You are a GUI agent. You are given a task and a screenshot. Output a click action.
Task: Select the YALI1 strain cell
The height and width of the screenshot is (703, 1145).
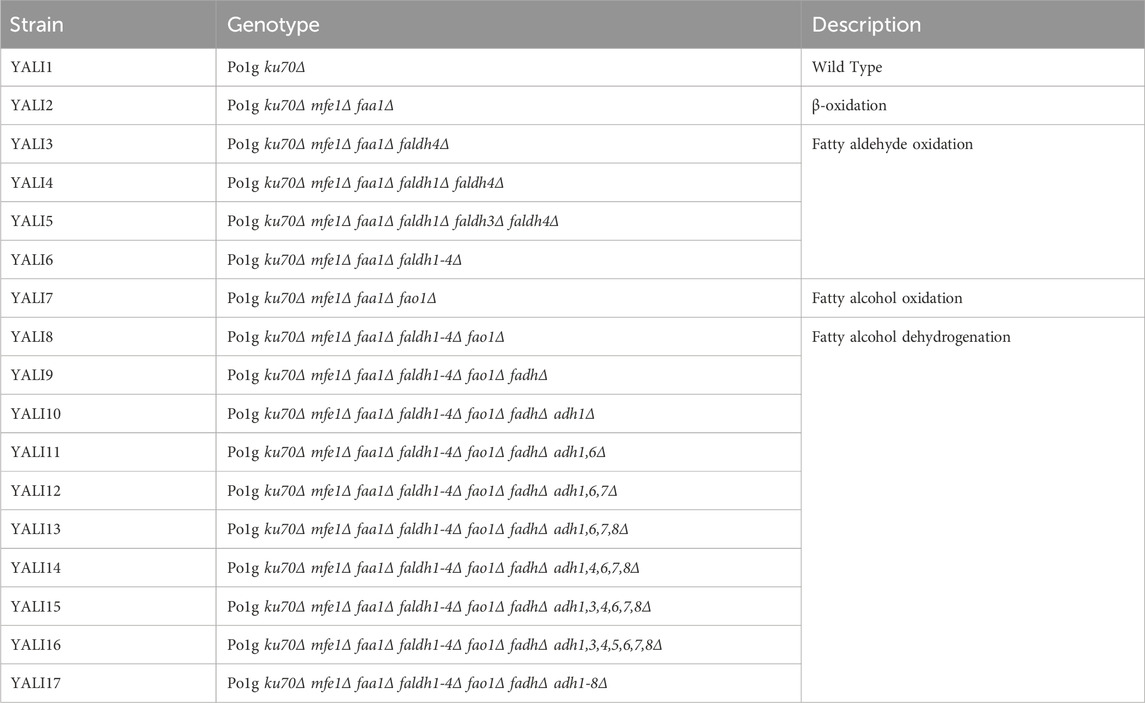pos(33,68)
